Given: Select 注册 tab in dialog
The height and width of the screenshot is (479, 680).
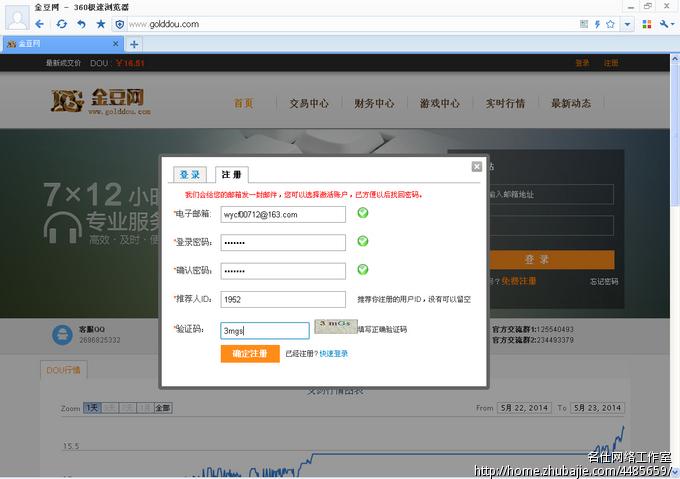Looking at the screenshot, I should (232, 175).
